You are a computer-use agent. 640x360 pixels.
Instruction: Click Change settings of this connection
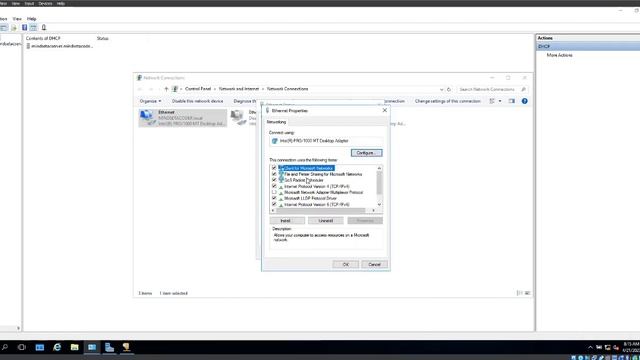(447, 101)
